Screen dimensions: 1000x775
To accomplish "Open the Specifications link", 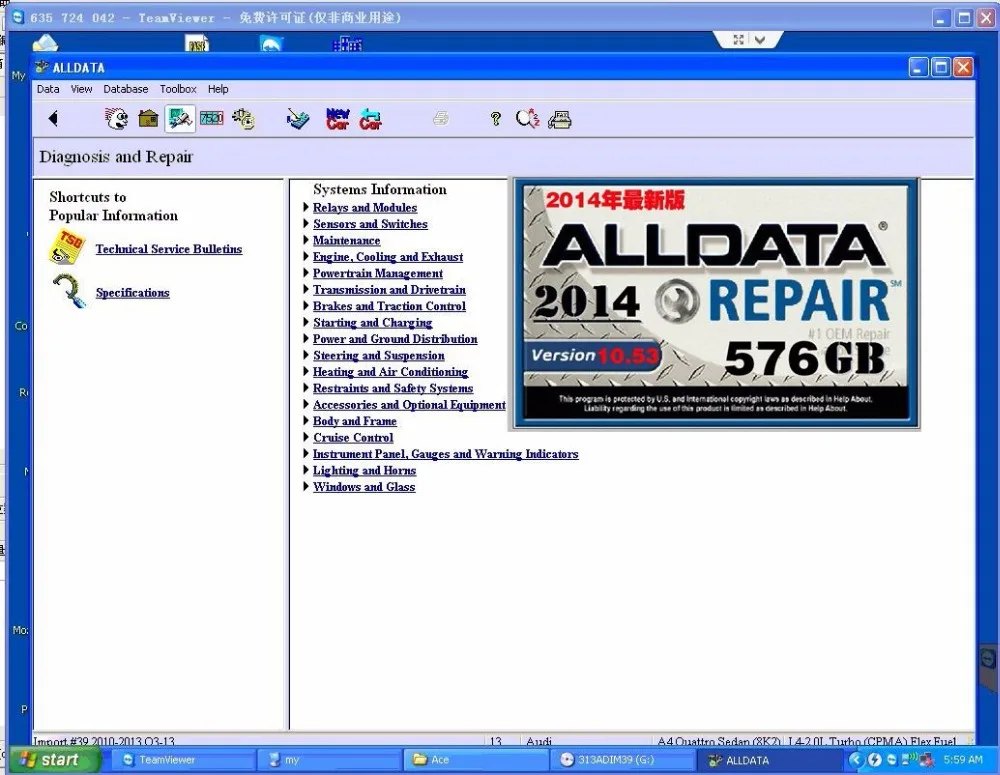I will pos(132,292).
